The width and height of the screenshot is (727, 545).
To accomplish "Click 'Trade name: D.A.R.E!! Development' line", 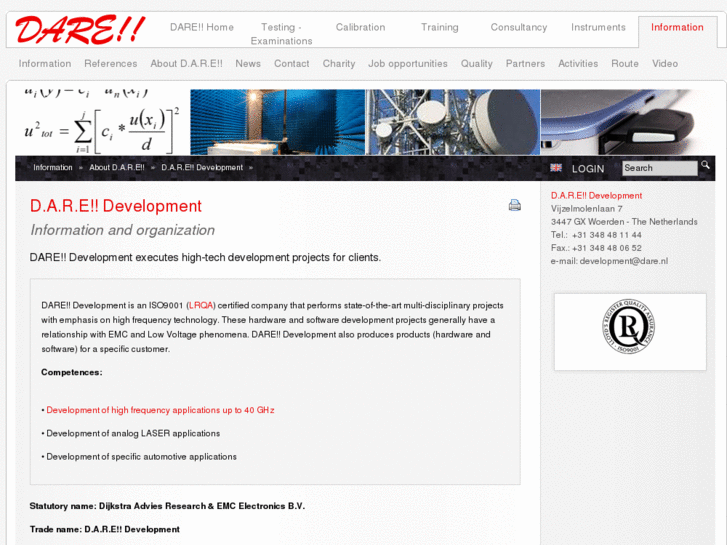I will point(105,529).
